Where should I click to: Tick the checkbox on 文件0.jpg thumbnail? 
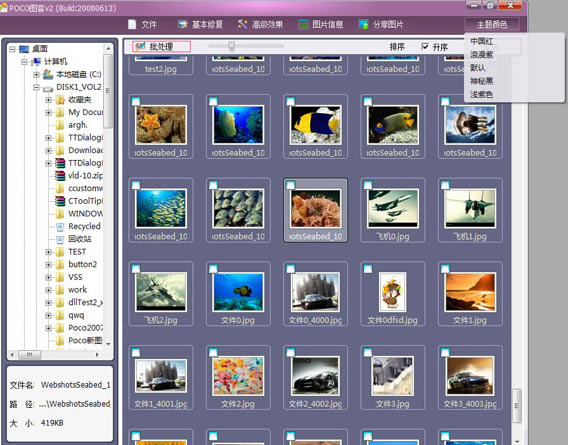(213, 269)
